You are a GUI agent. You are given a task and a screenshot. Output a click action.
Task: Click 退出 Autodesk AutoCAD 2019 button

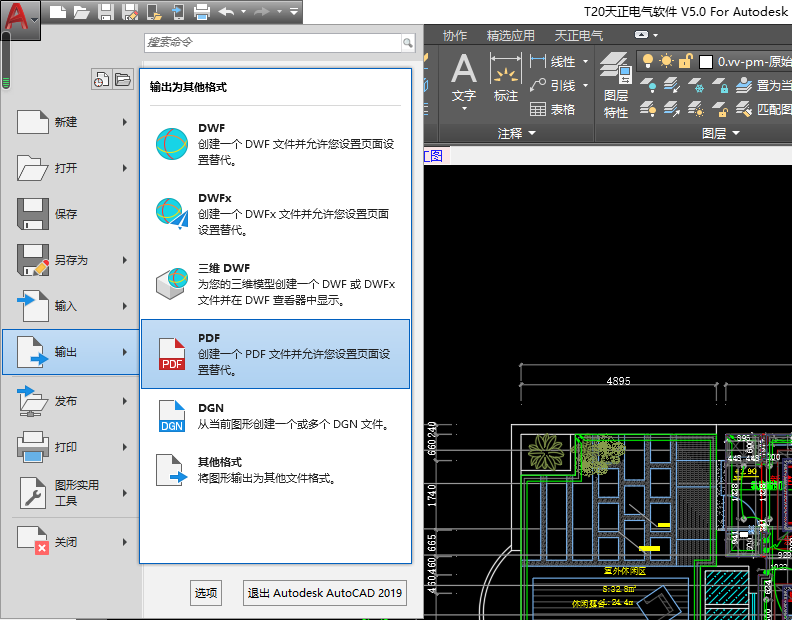pyautogui.click(x=325, y=592)
